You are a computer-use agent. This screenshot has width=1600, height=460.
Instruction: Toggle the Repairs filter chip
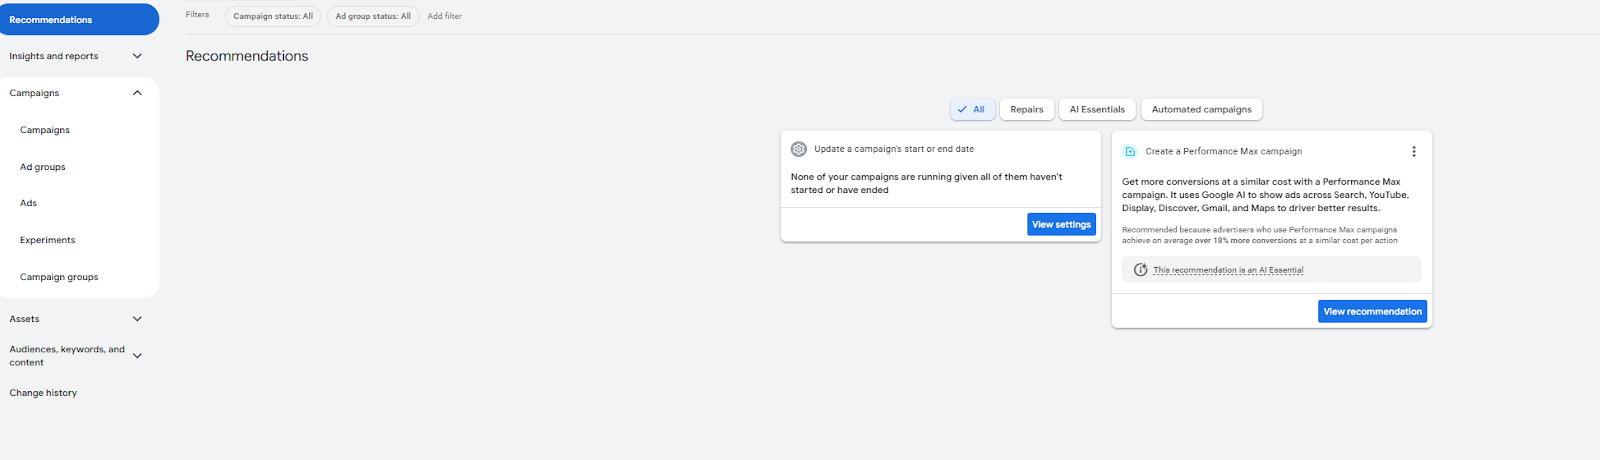tap(1027, 110)
